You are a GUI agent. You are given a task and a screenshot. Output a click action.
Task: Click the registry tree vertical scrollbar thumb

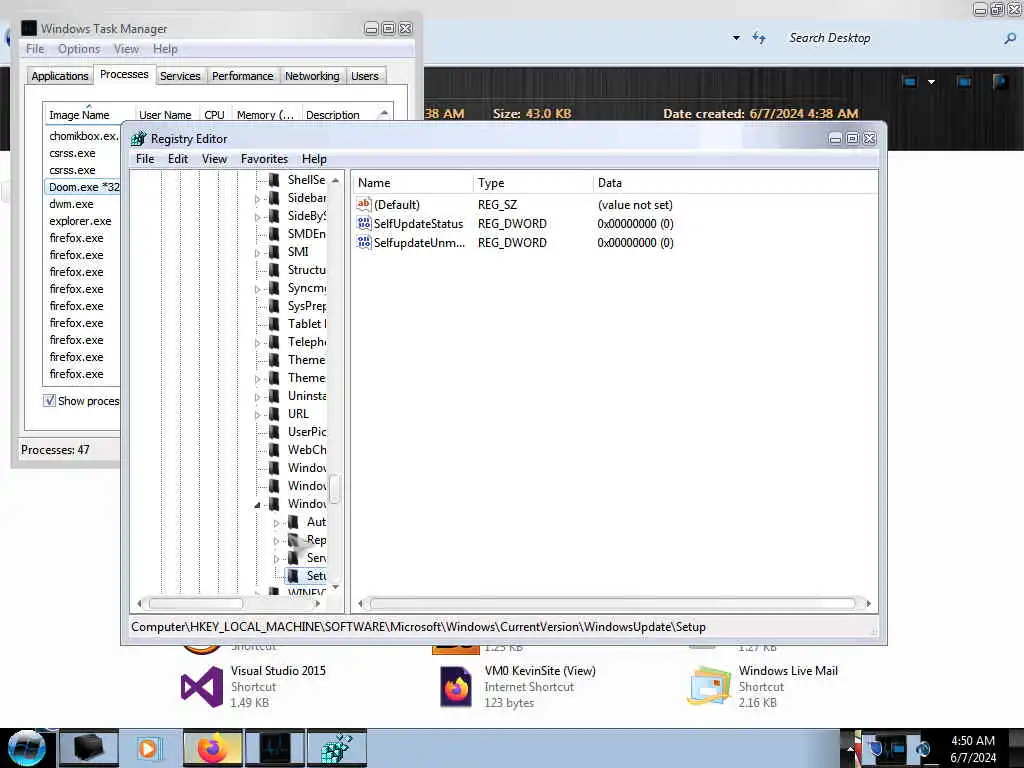(334, 488)
